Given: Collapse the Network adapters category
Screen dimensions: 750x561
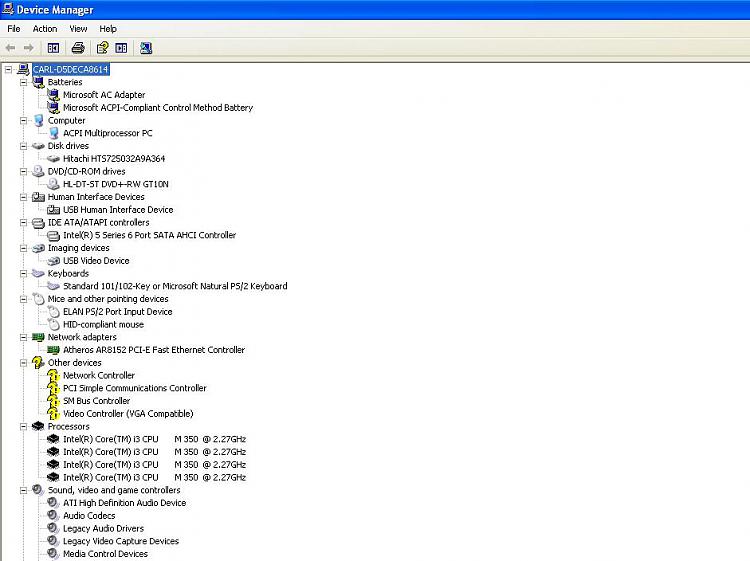Looking at the screenshot, I should (x=23, y=337).
